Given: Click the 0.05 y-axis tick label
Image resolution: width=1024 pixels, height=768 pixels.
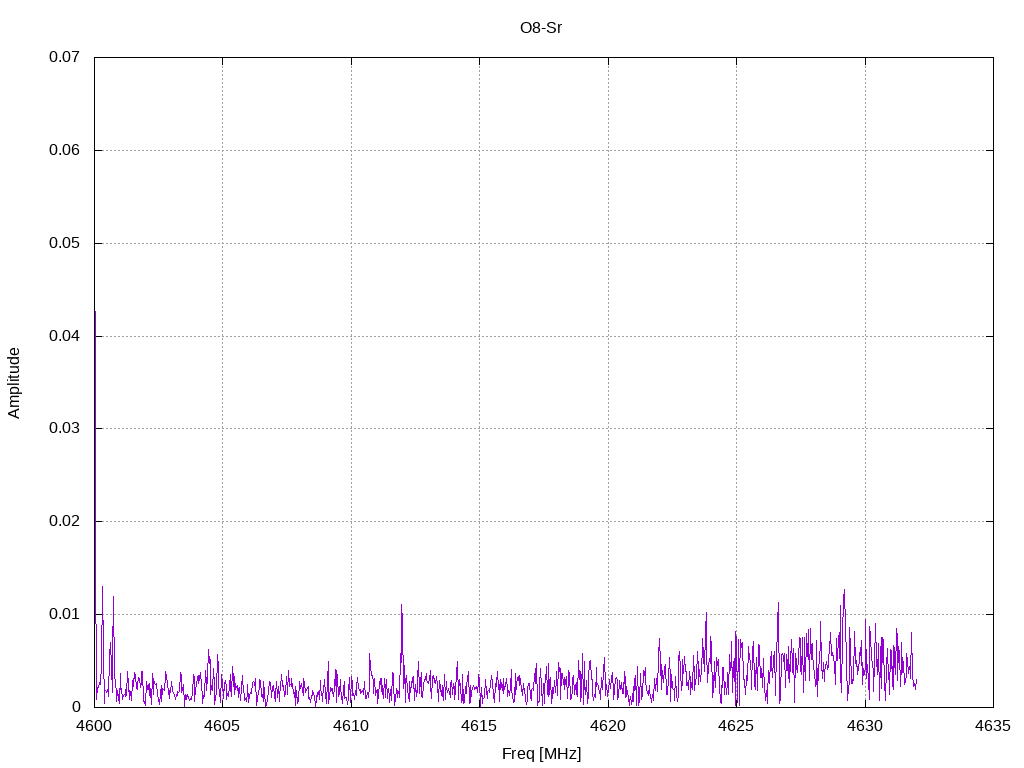Looking at the screenshot, I should pyautogui.click(x=64, y=243).
